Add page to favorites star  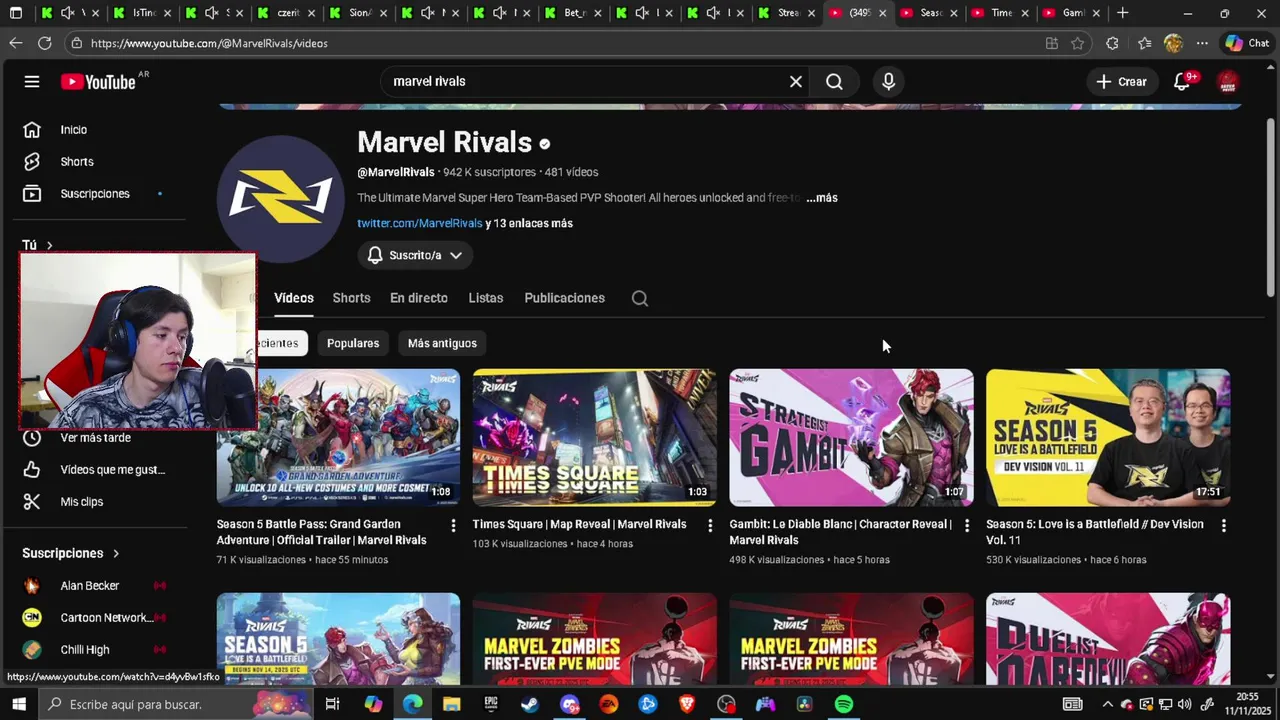1077,43
